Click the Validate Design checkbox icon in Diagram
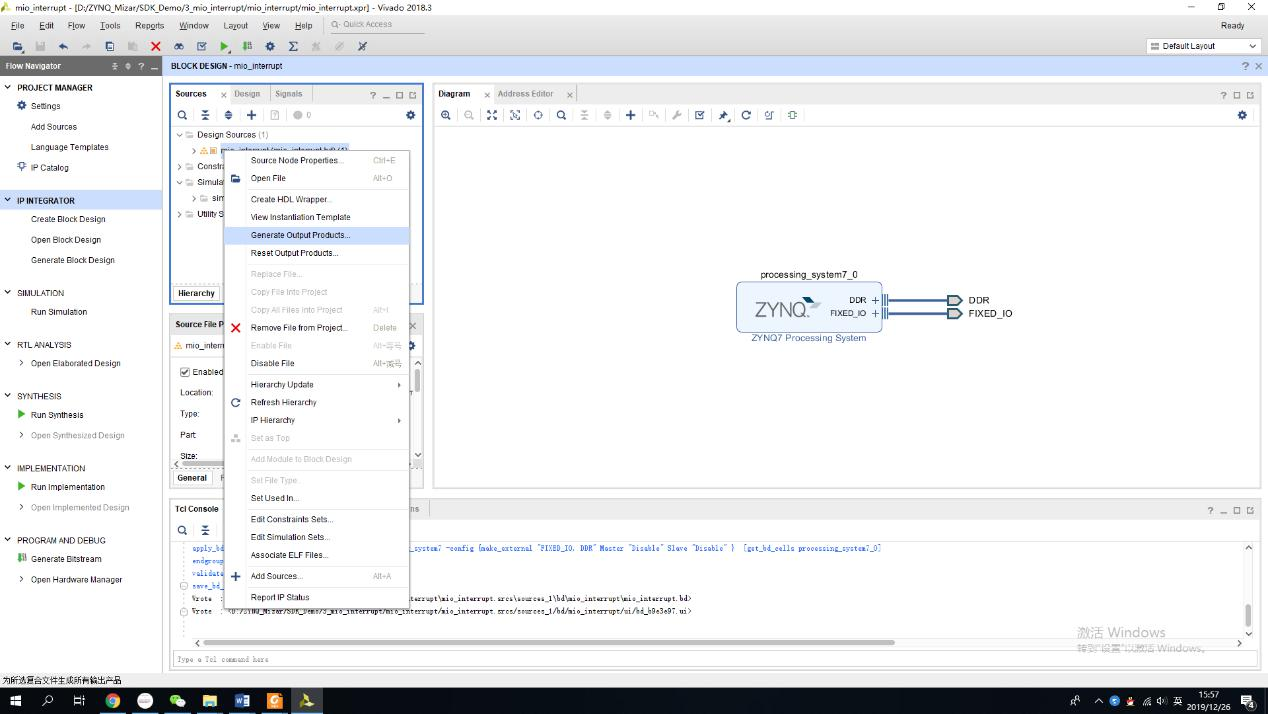This screenshot has width=1268, height=714. pos(700,115)
